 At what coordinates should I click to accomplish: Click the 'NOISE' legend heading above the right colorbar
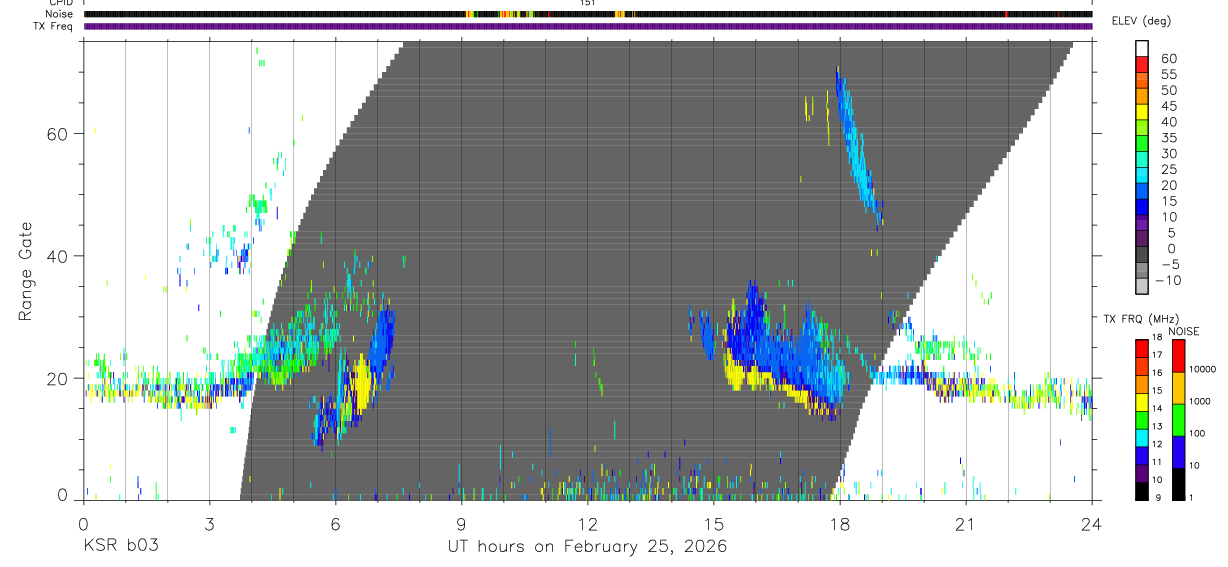1183,331
